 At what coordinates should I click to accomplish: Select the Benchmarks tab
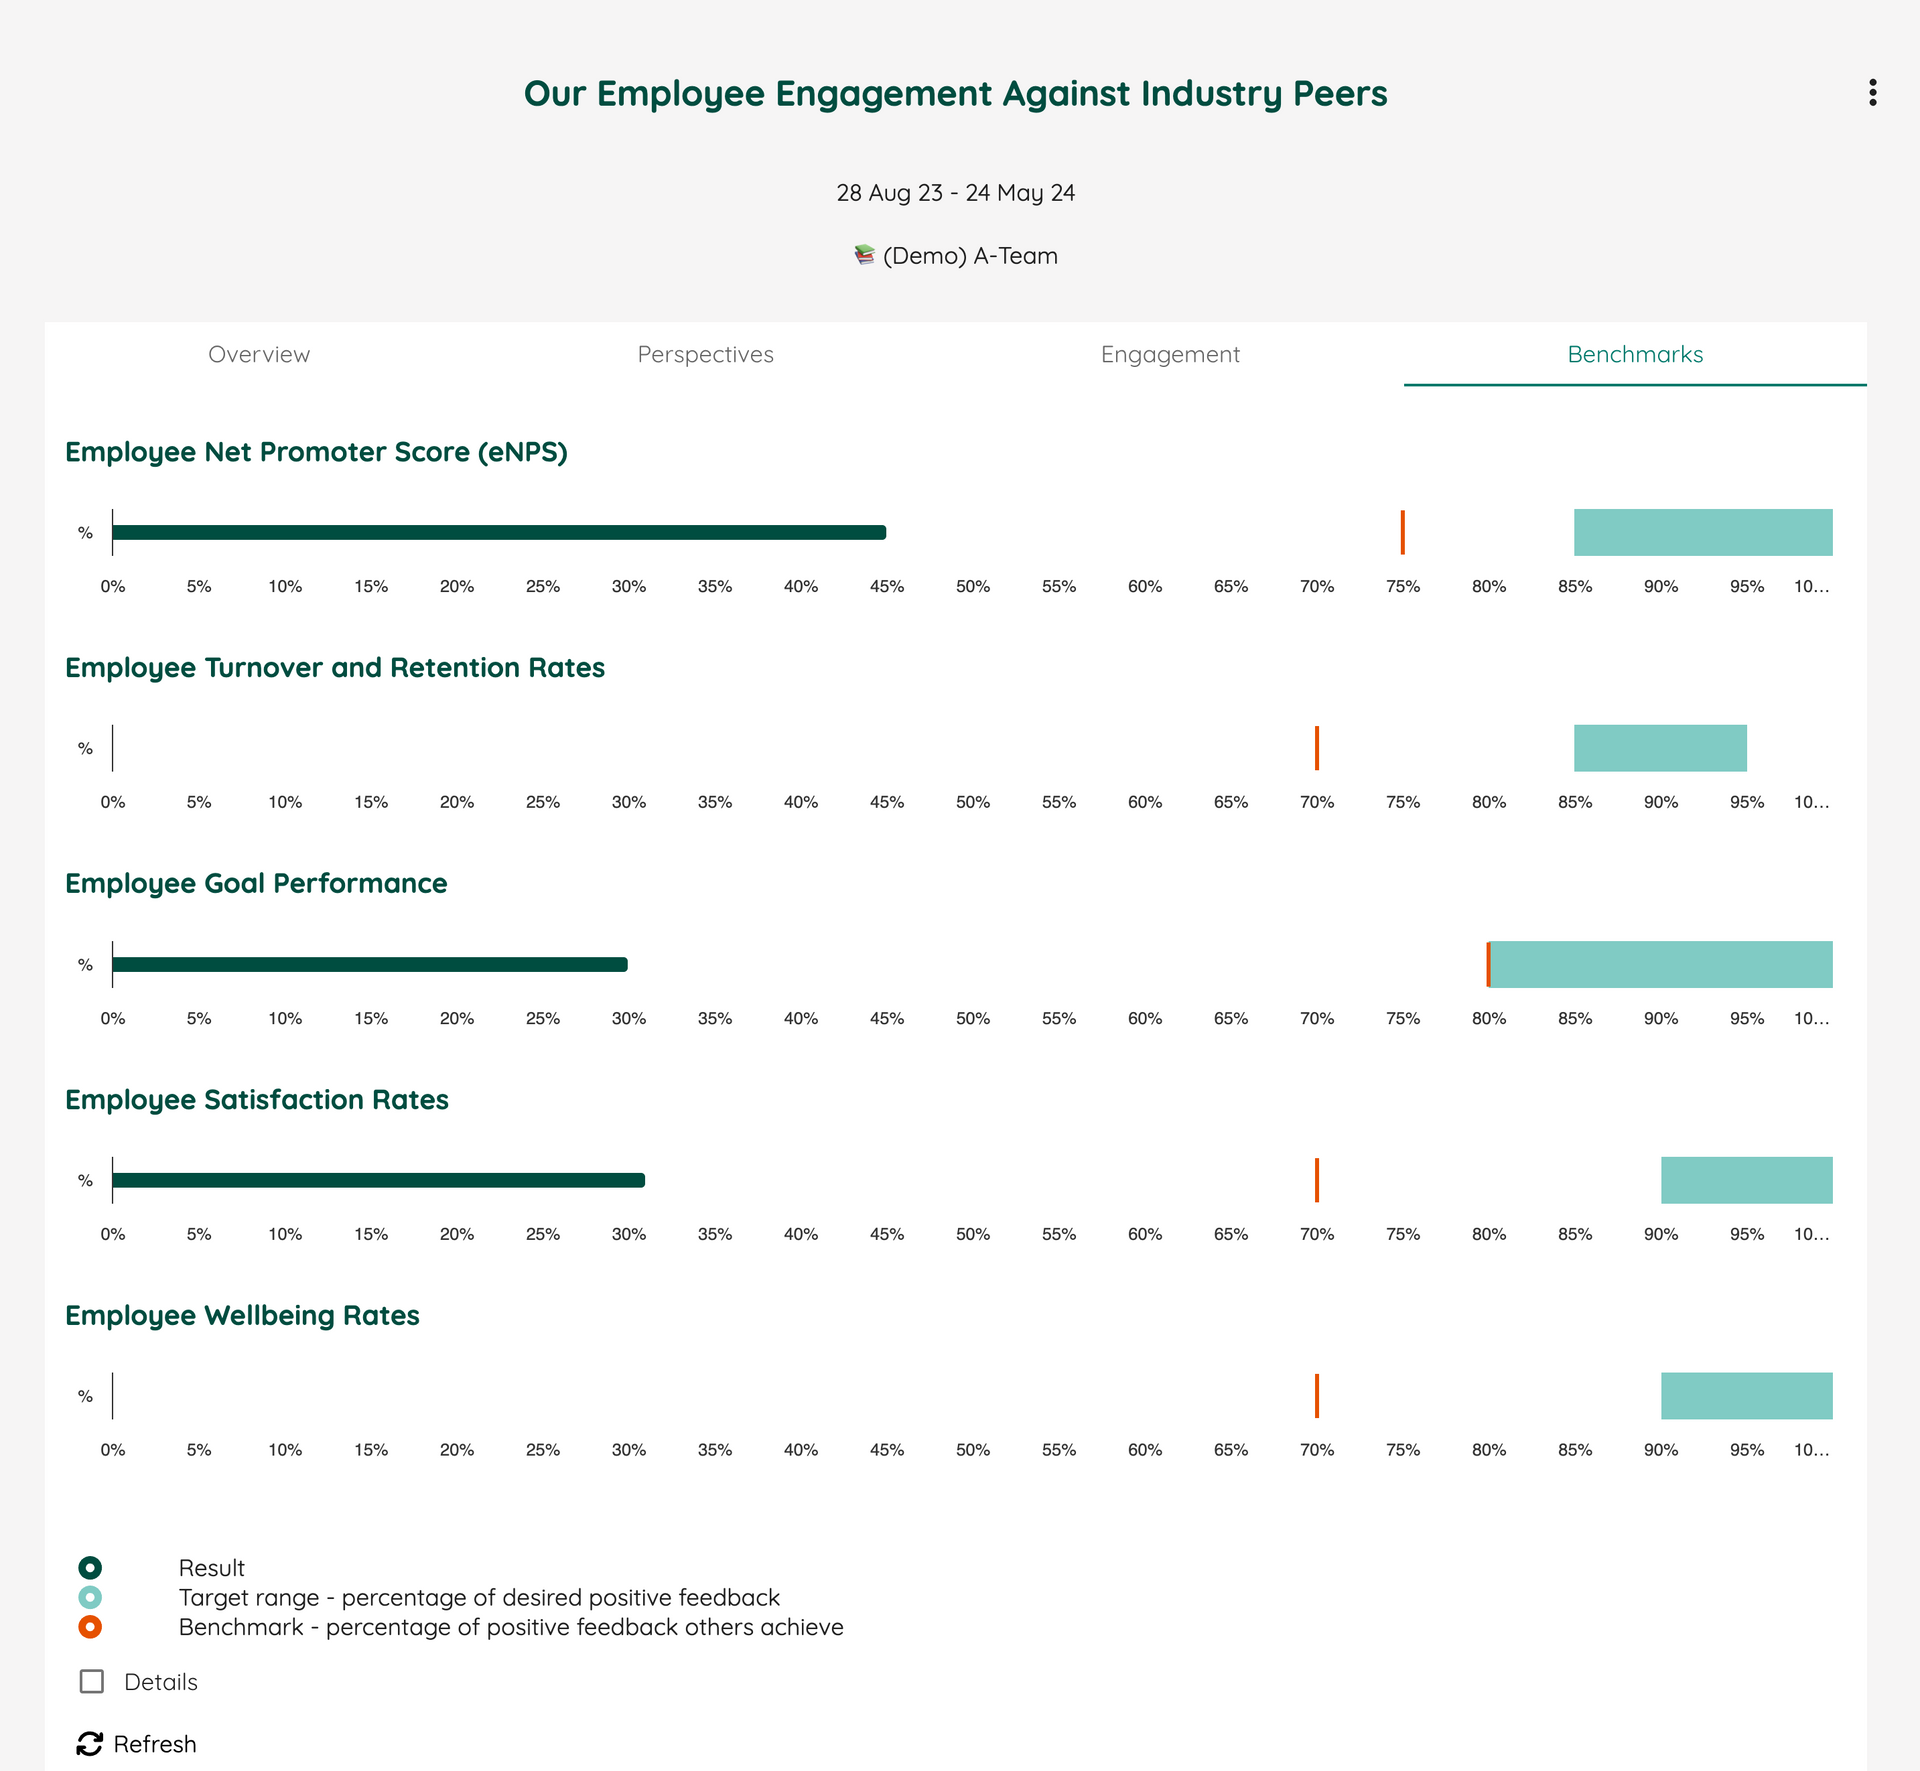click(1635, 354)
